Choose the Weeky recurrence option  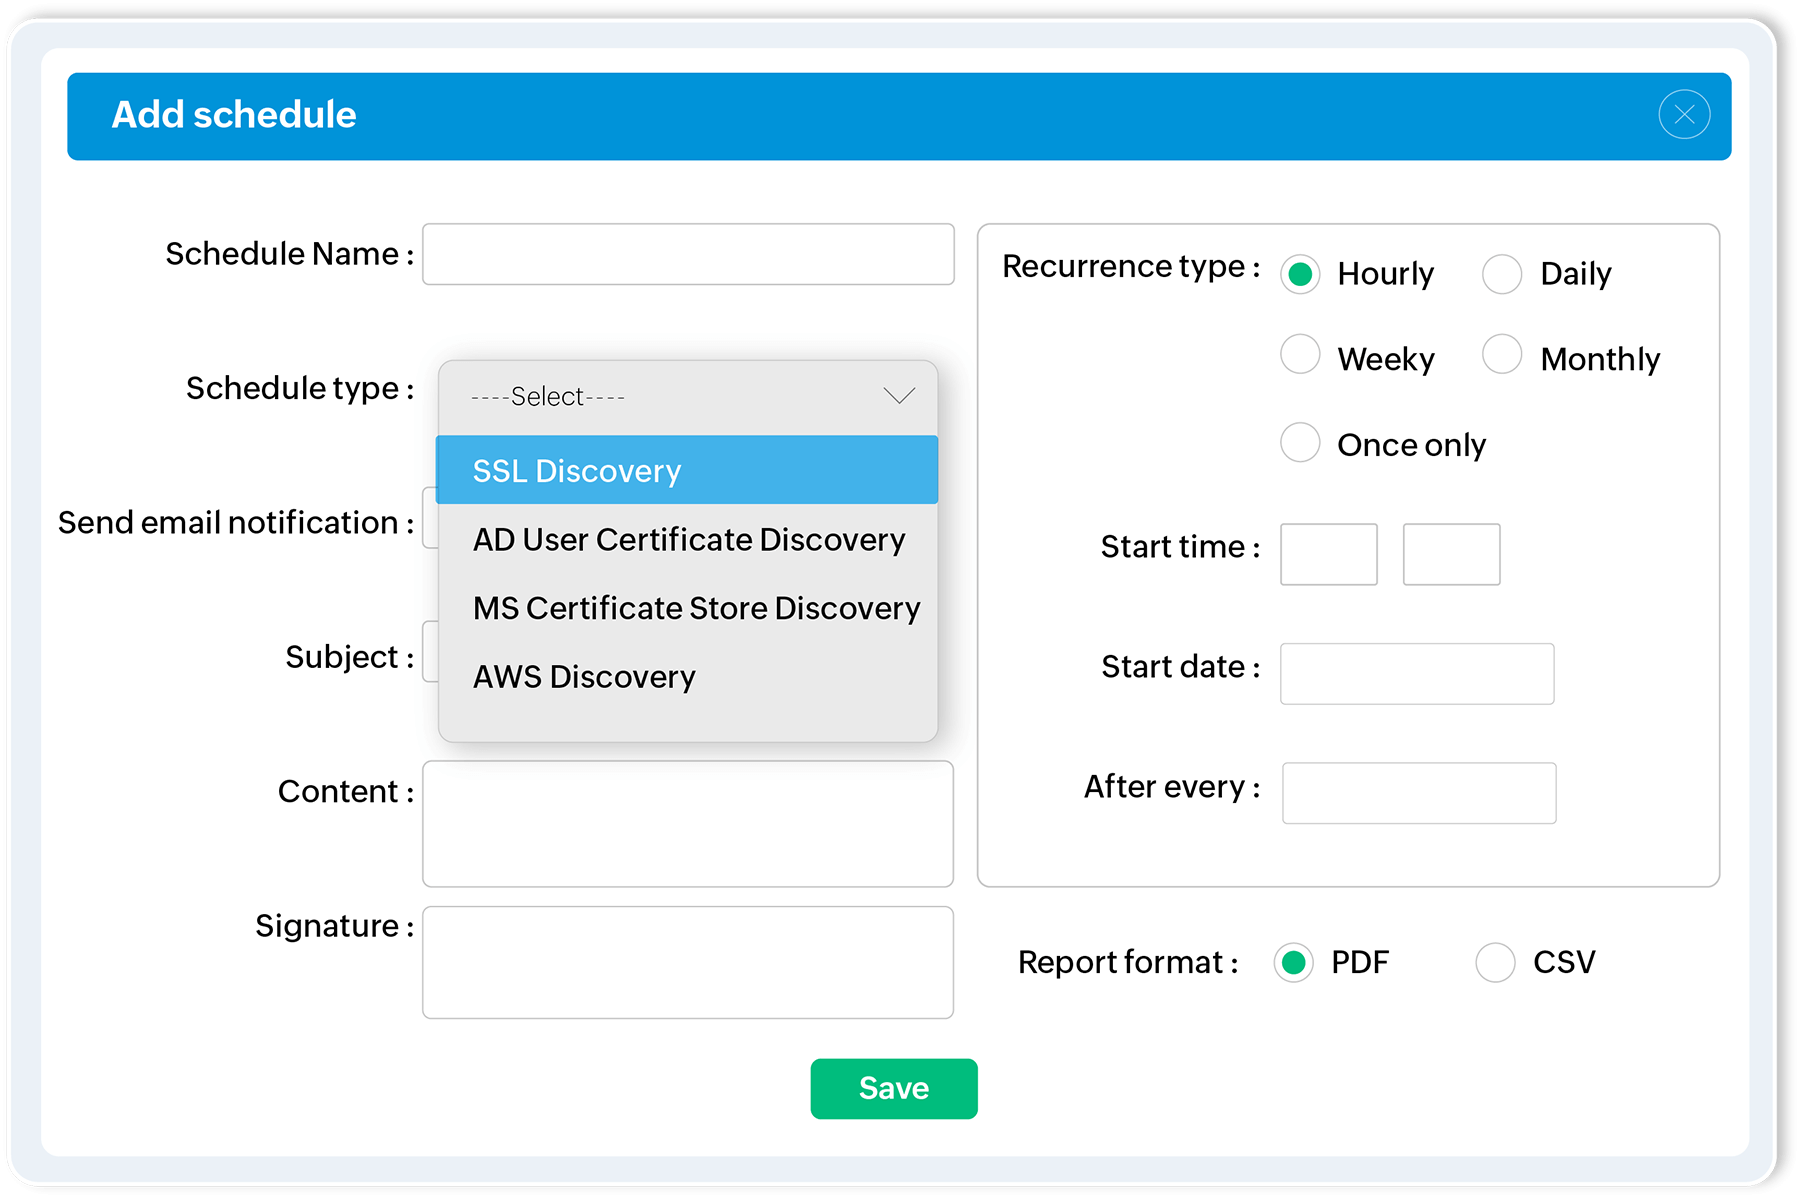pyautogui.click(x=1300, y=355)
